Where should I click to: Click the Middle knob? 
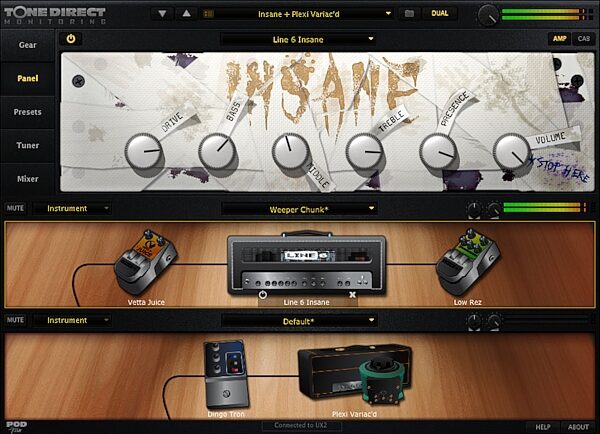tap(290, 152)
